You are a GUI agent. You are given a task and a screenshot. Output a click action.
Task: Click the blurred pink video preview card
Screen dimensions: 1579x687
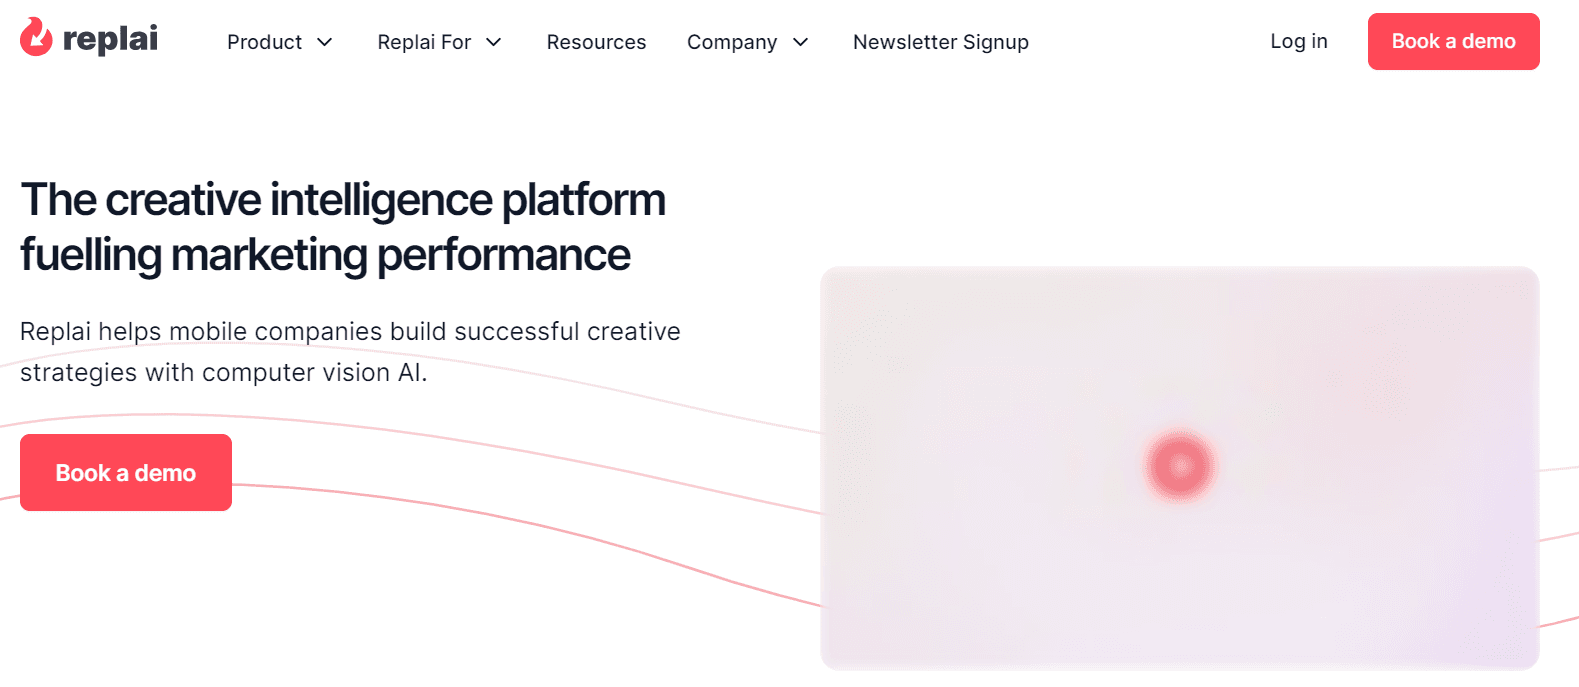pos(1180,468)
